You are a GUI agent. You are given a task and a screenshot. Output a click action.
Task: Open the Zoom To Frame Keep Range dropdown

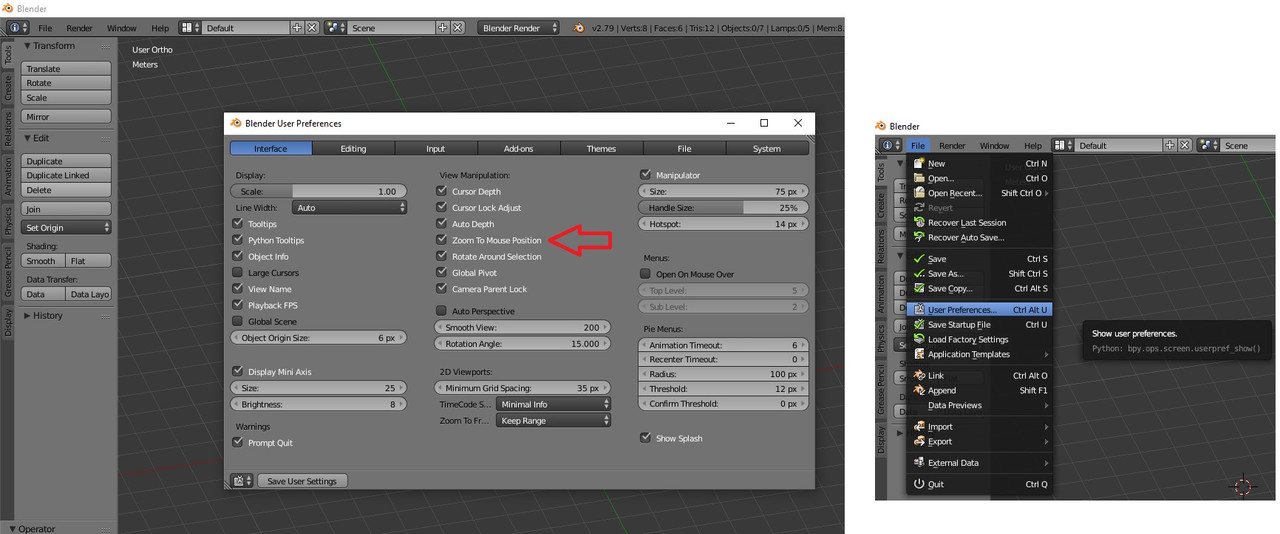click(x=554, y=421)
